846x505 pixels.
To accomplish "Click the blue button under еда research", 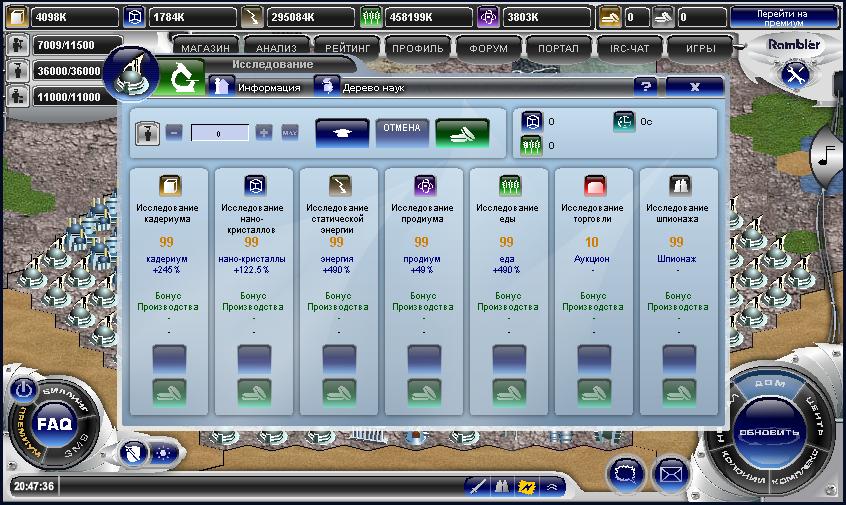I will pyautogui.click(x=509, y=360).
